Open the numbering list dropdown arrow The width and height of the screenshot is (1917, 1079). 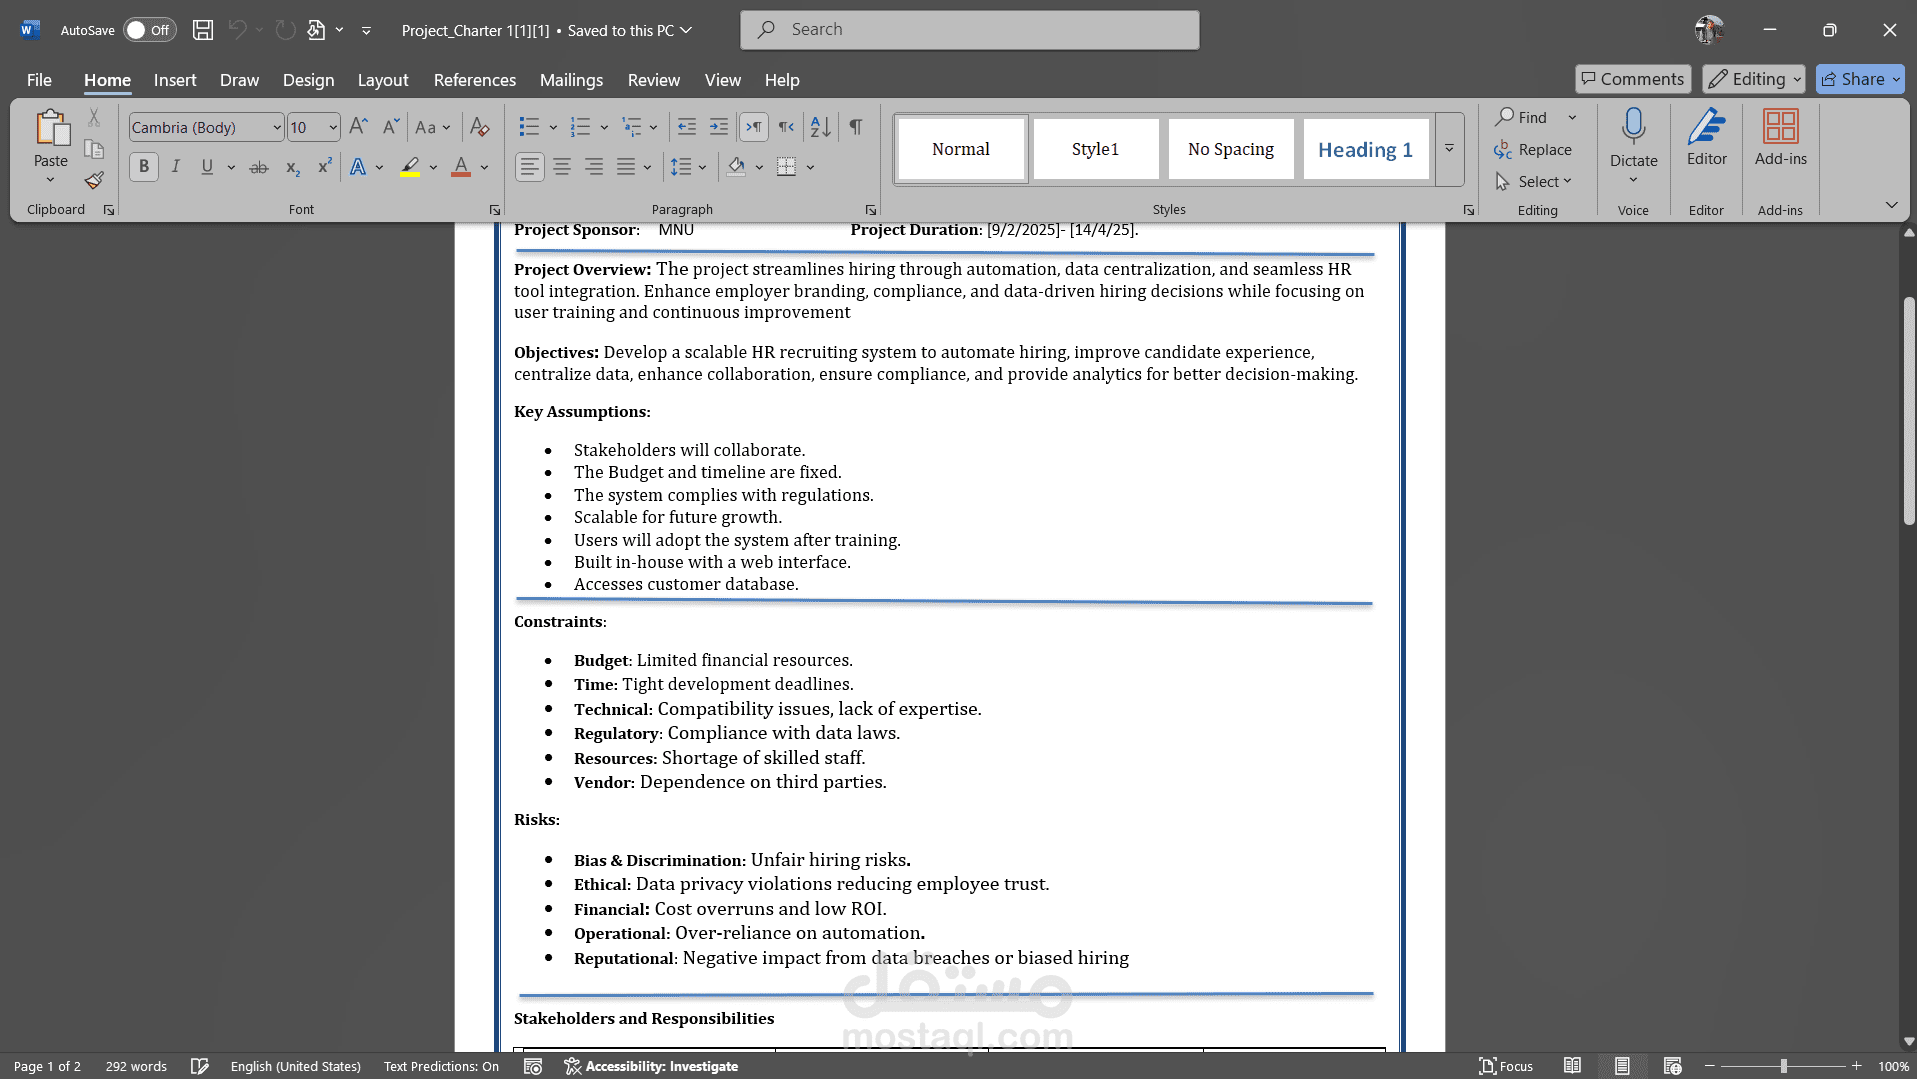(604, 127)
